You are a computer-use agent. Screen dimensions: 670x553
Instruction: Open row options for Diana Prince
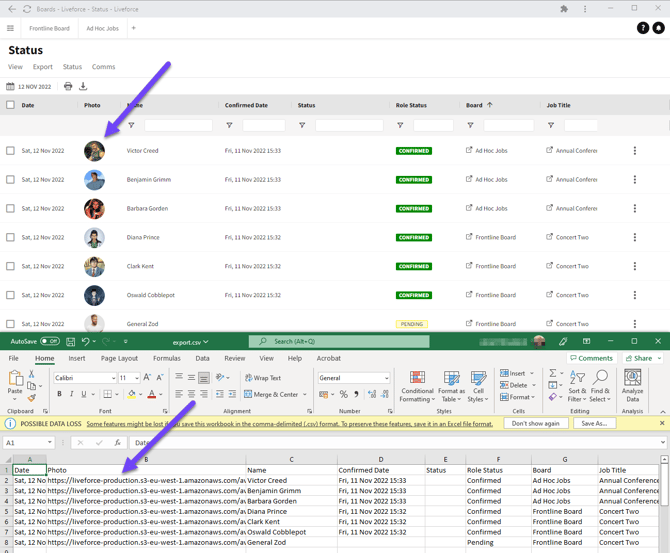click(635, 237)
